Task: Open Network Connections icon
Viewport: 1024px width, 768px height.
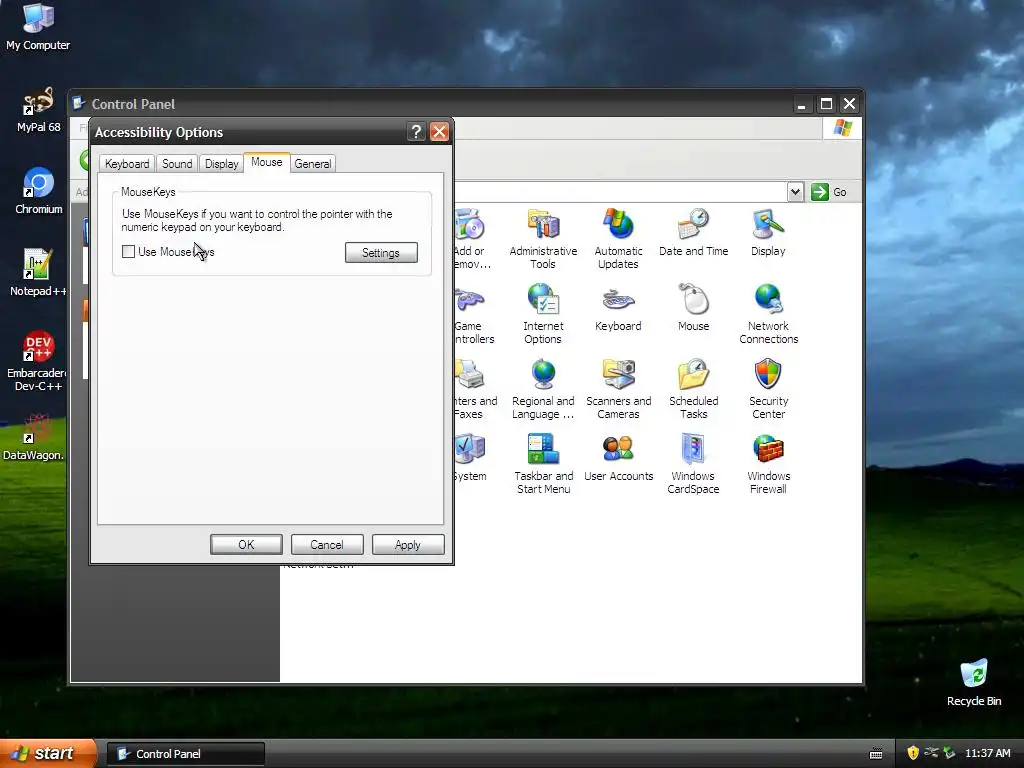Action: pos(769,314)
